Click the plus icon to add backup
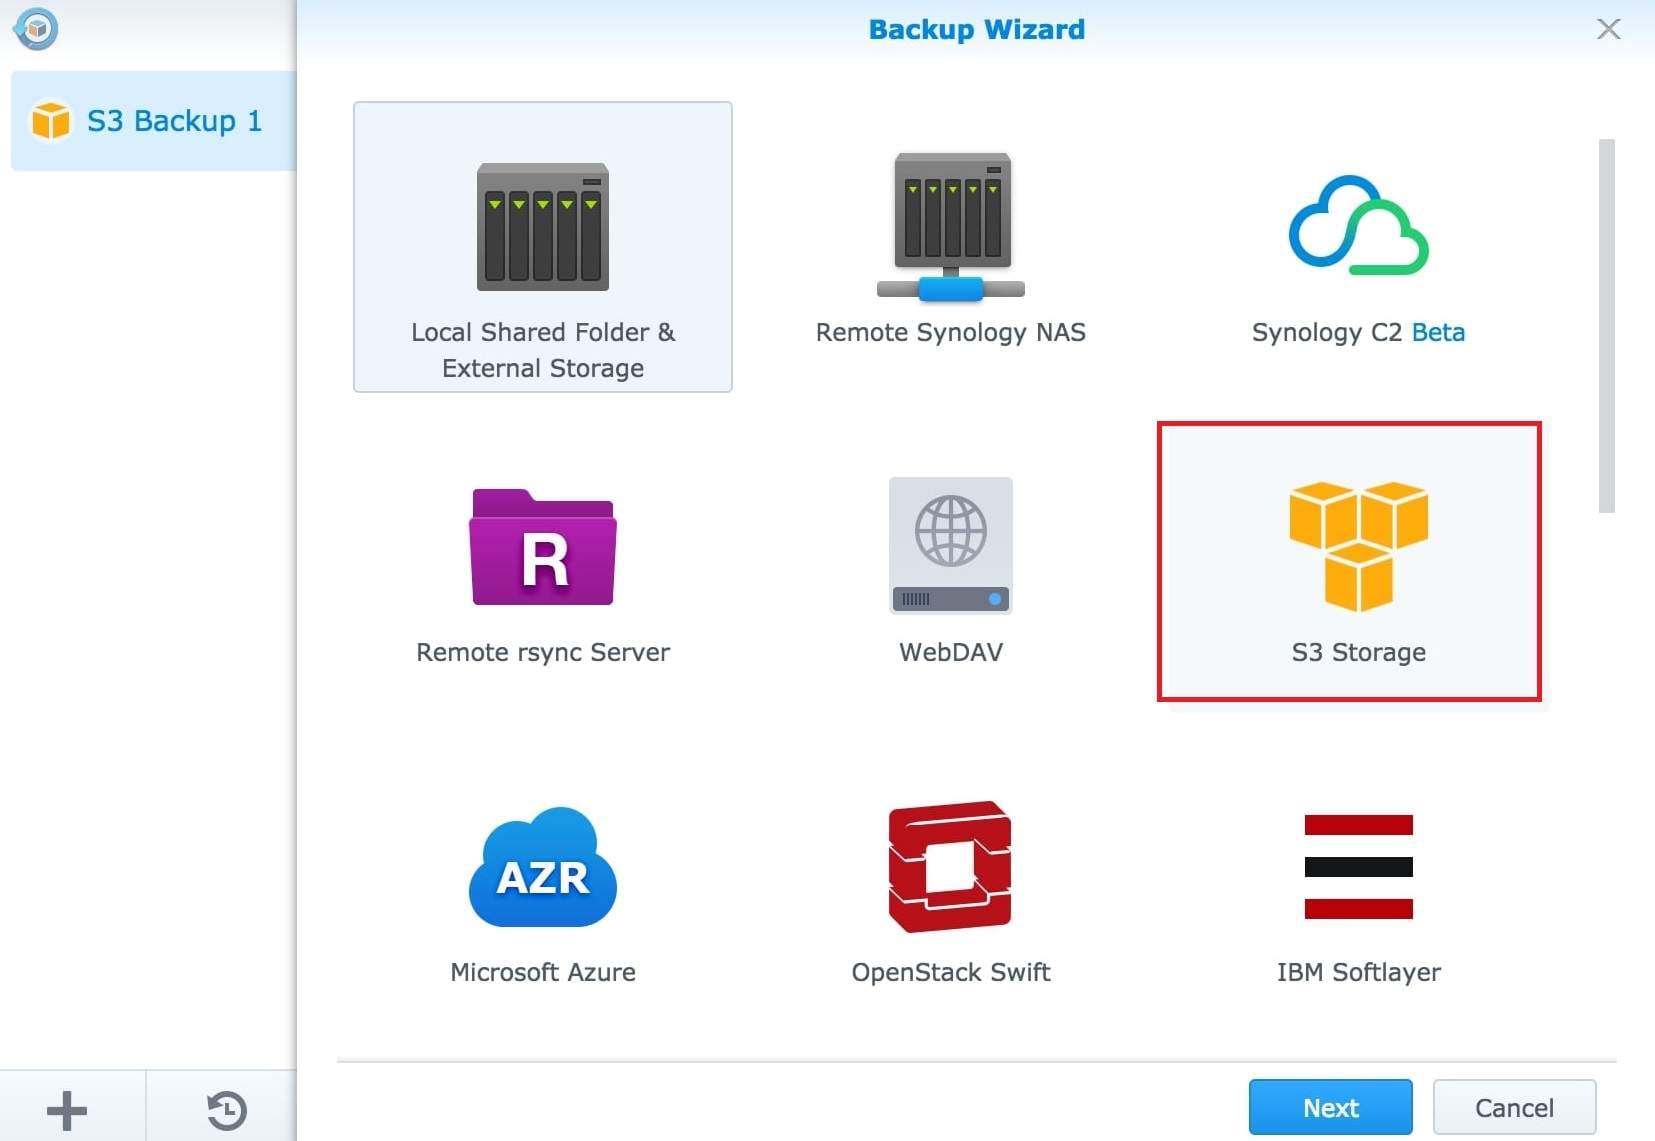 click(67, 1110)
